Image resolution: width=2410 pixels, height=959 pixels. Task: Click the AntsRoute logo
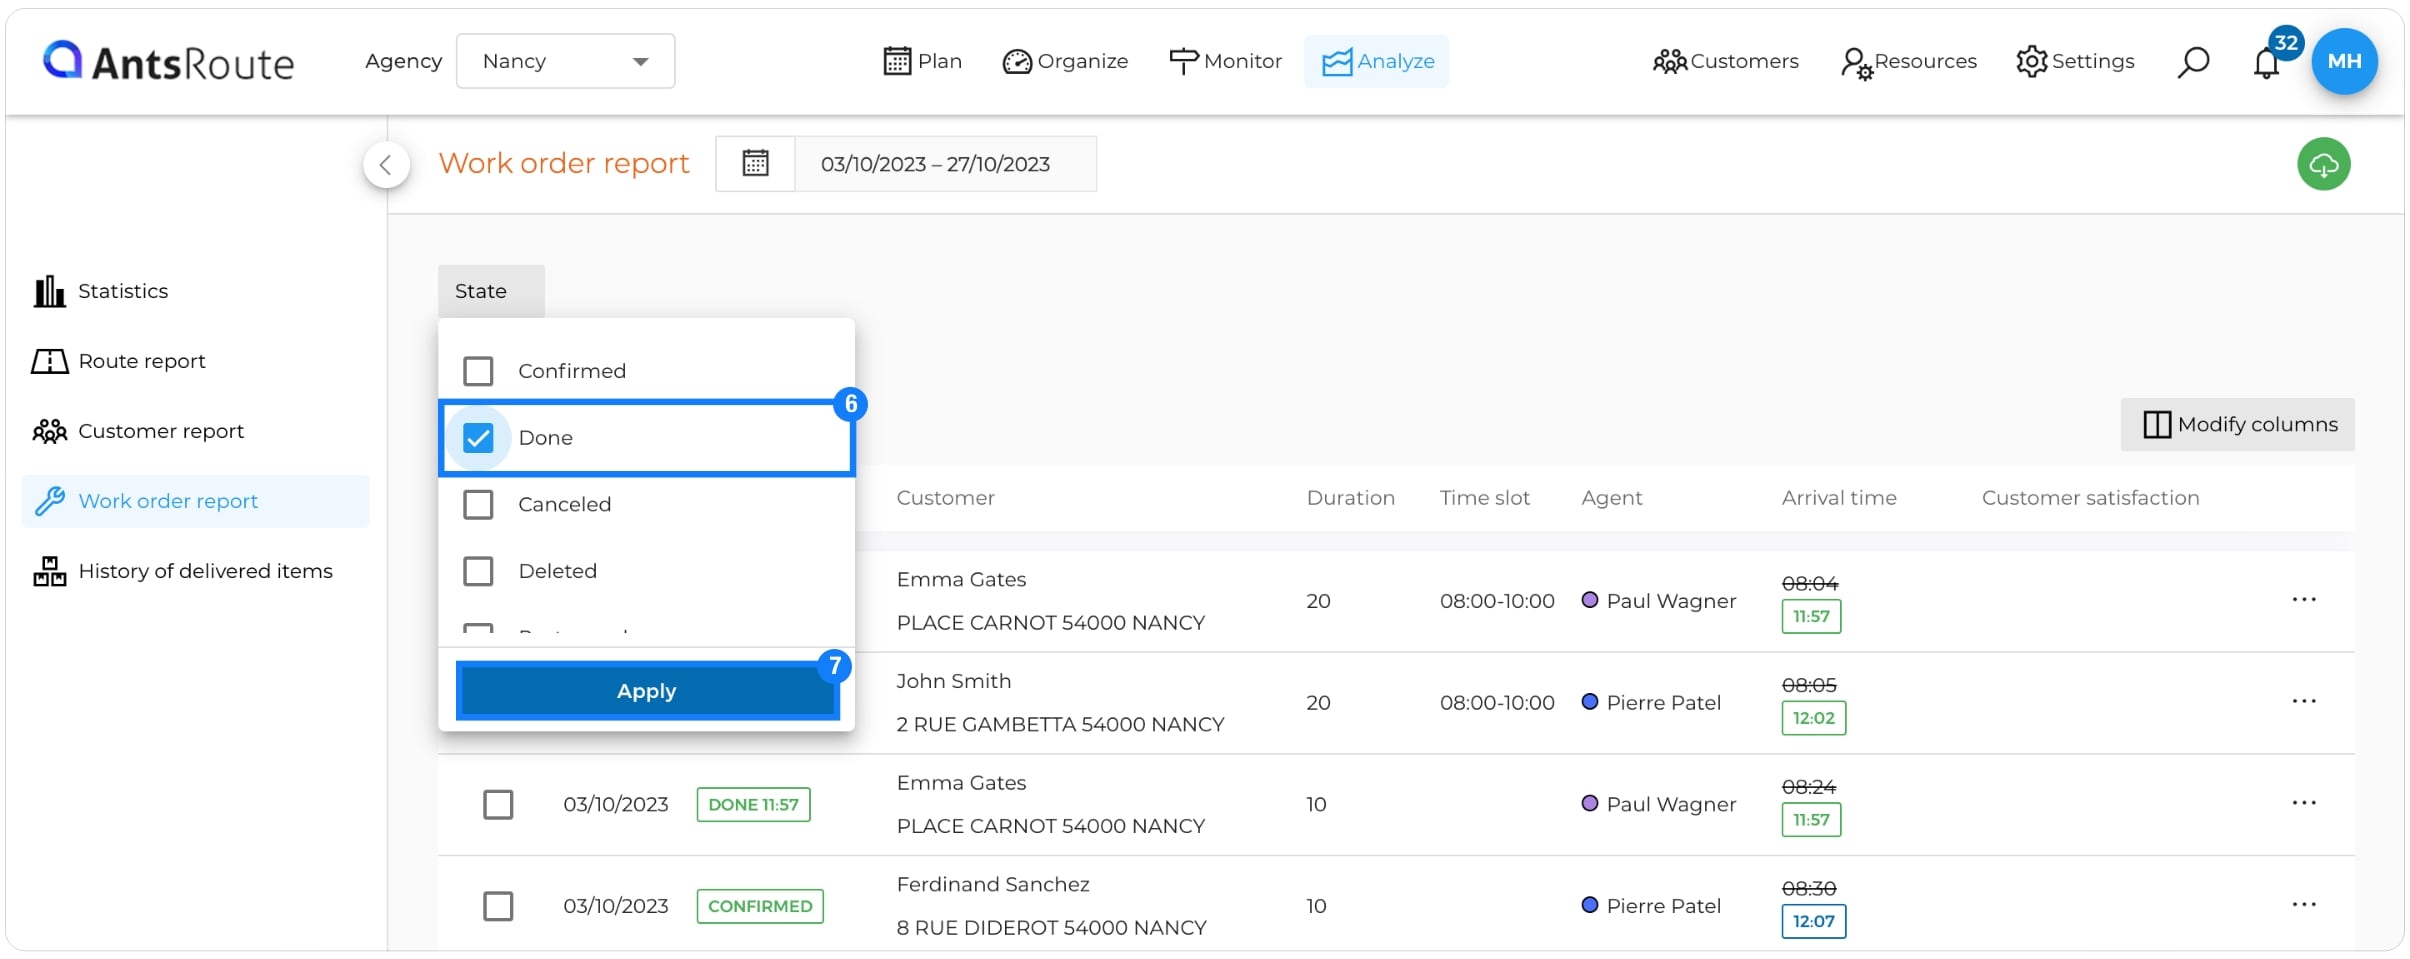point(168,62)
